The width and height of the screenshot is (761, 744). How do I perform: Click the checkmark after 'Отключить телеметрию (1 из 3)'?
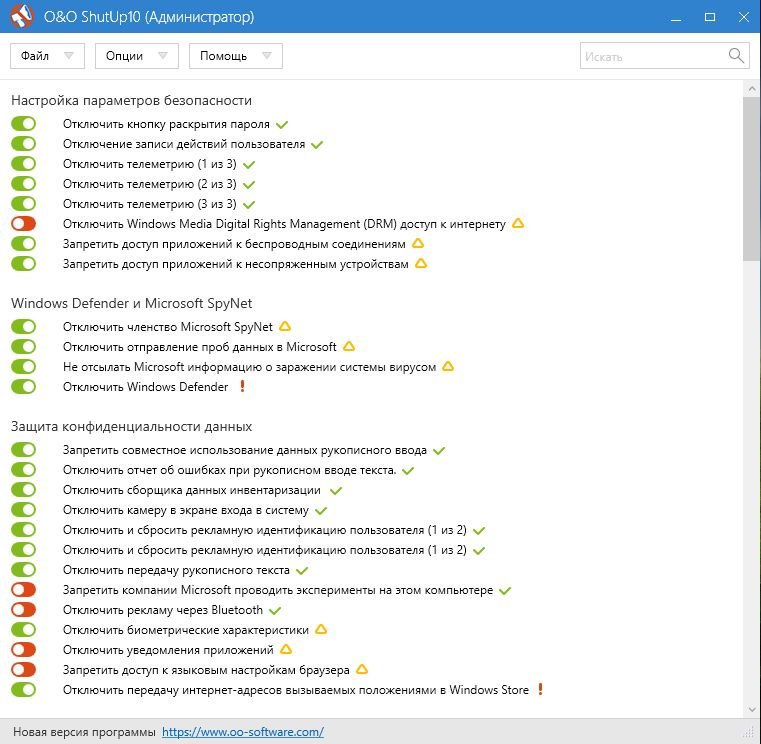(x=249, y=165)
